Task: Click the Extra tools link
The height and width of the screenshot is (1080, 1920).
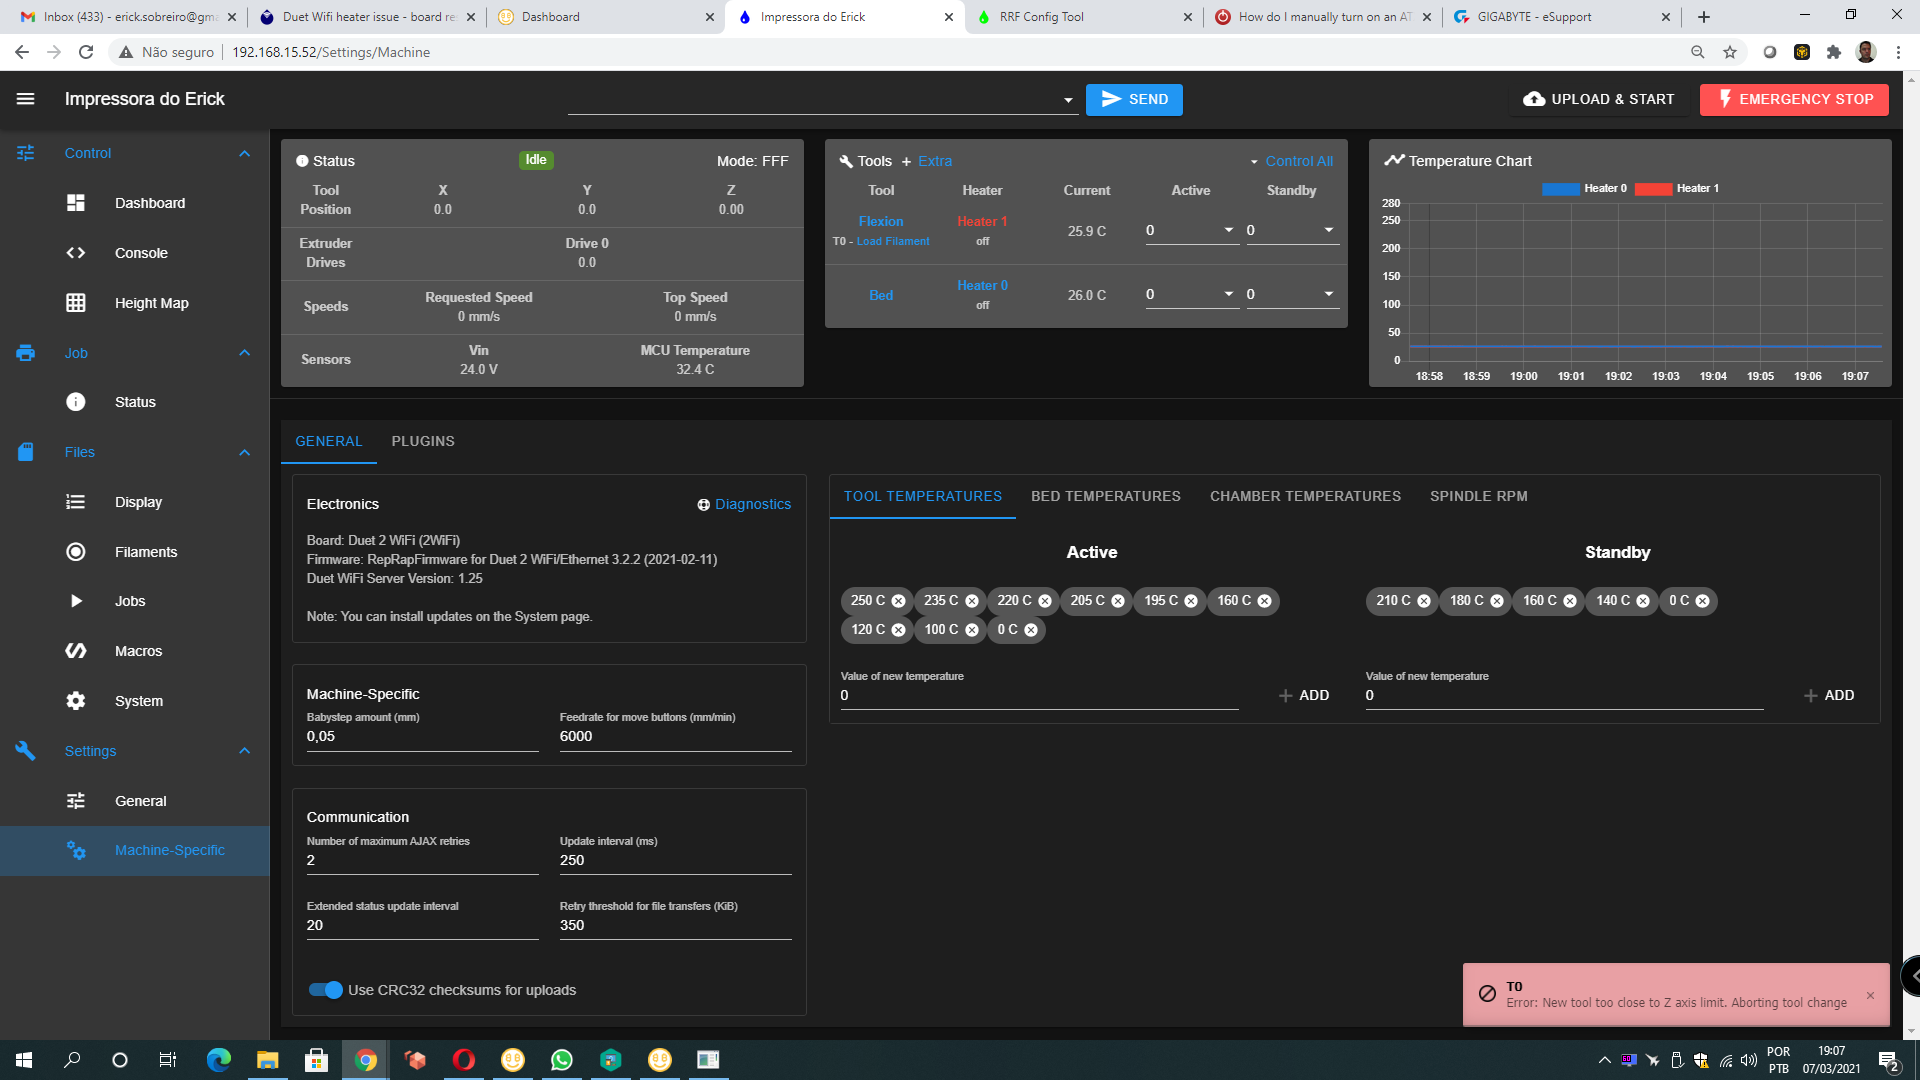Action: (926, 161)
